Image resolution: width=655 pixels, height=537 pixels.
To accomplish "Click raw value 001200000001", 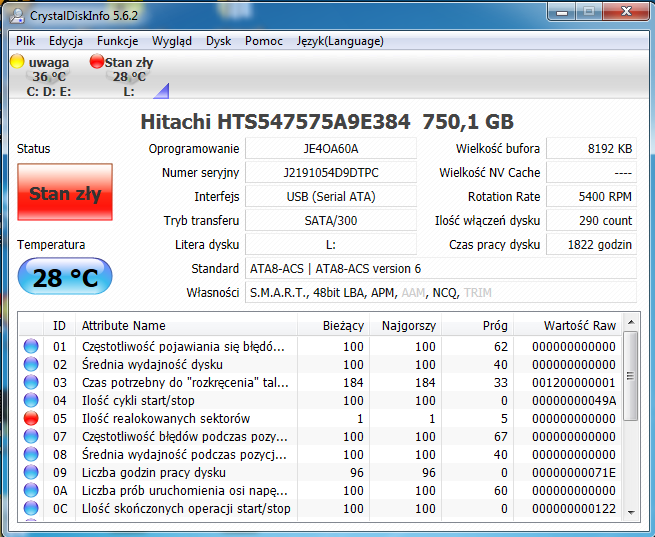I will pyautogui.click(x=574, y=382).
